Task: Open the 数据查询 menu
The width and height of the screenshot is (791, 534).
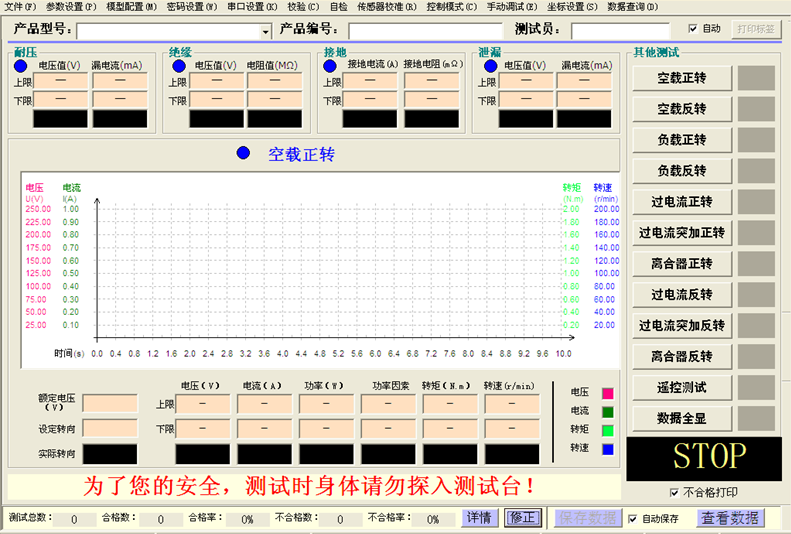Action: click(x=632, y=6)
